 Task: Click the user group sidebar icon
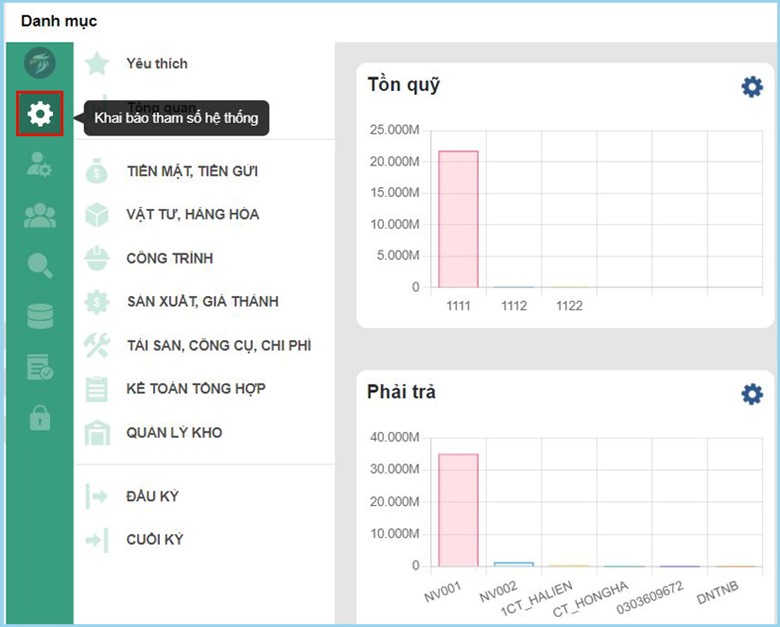40,215
